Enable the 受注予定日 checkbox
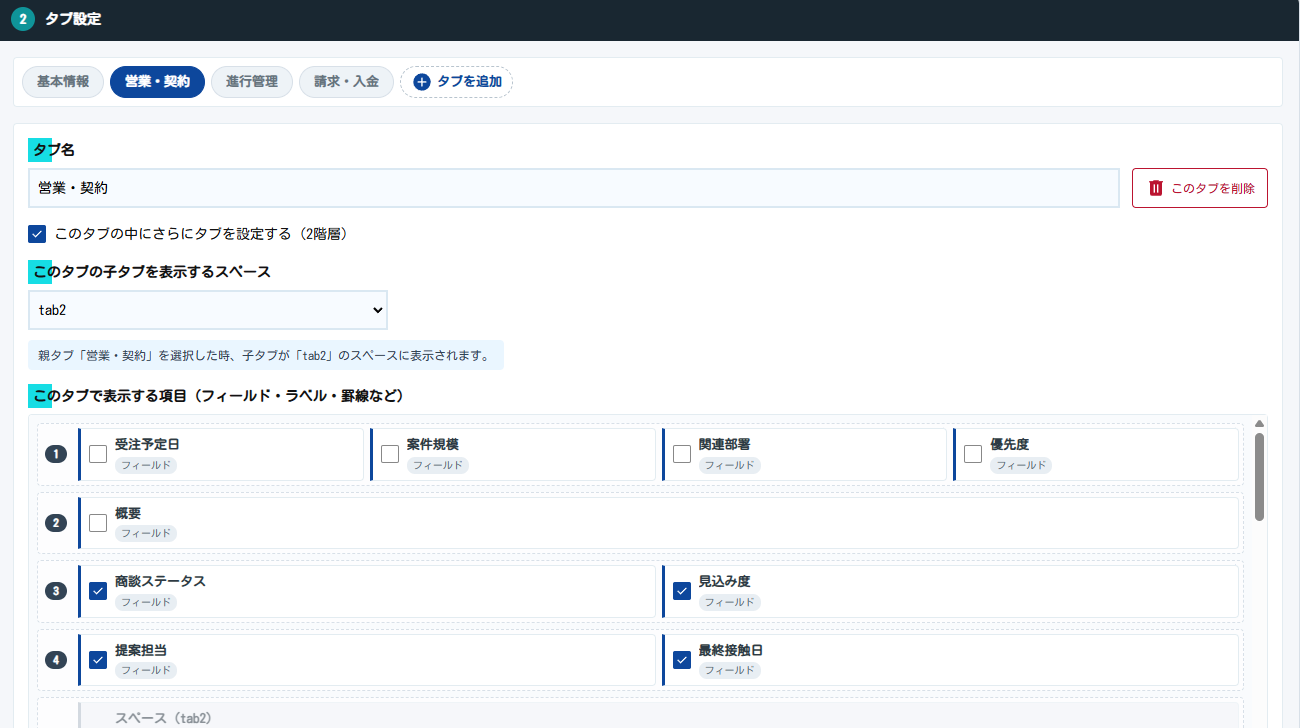This screenshot has height=728, width=1300. tap(98, 454)
